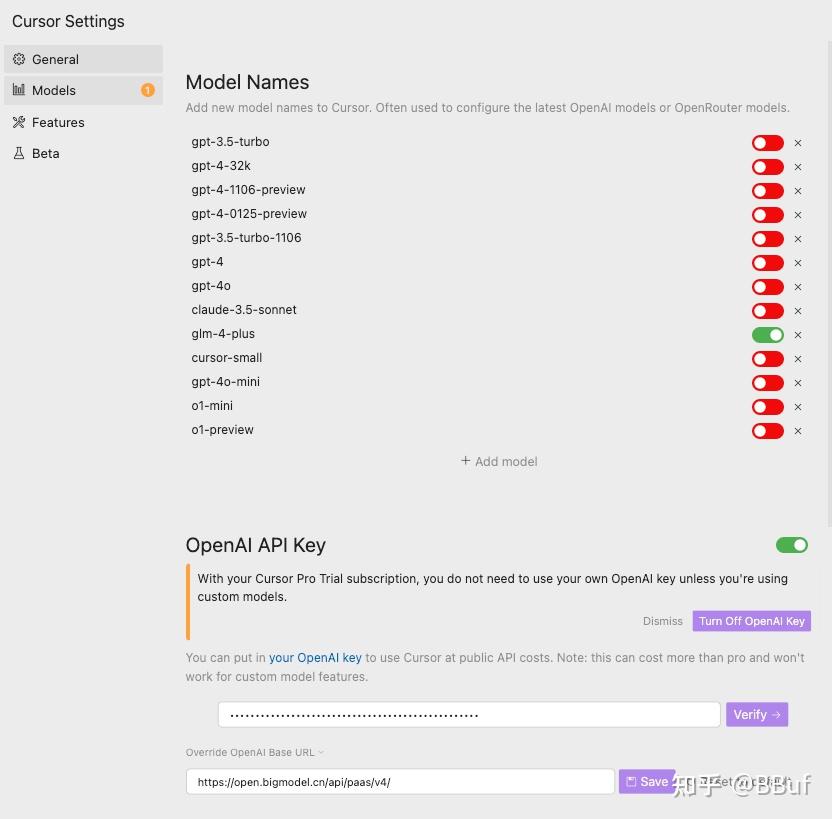Image resolution: width=832 pixels, height=819 pixels.
Task: Enable the gpt-4o model toggle
Action: coord(767,287)
